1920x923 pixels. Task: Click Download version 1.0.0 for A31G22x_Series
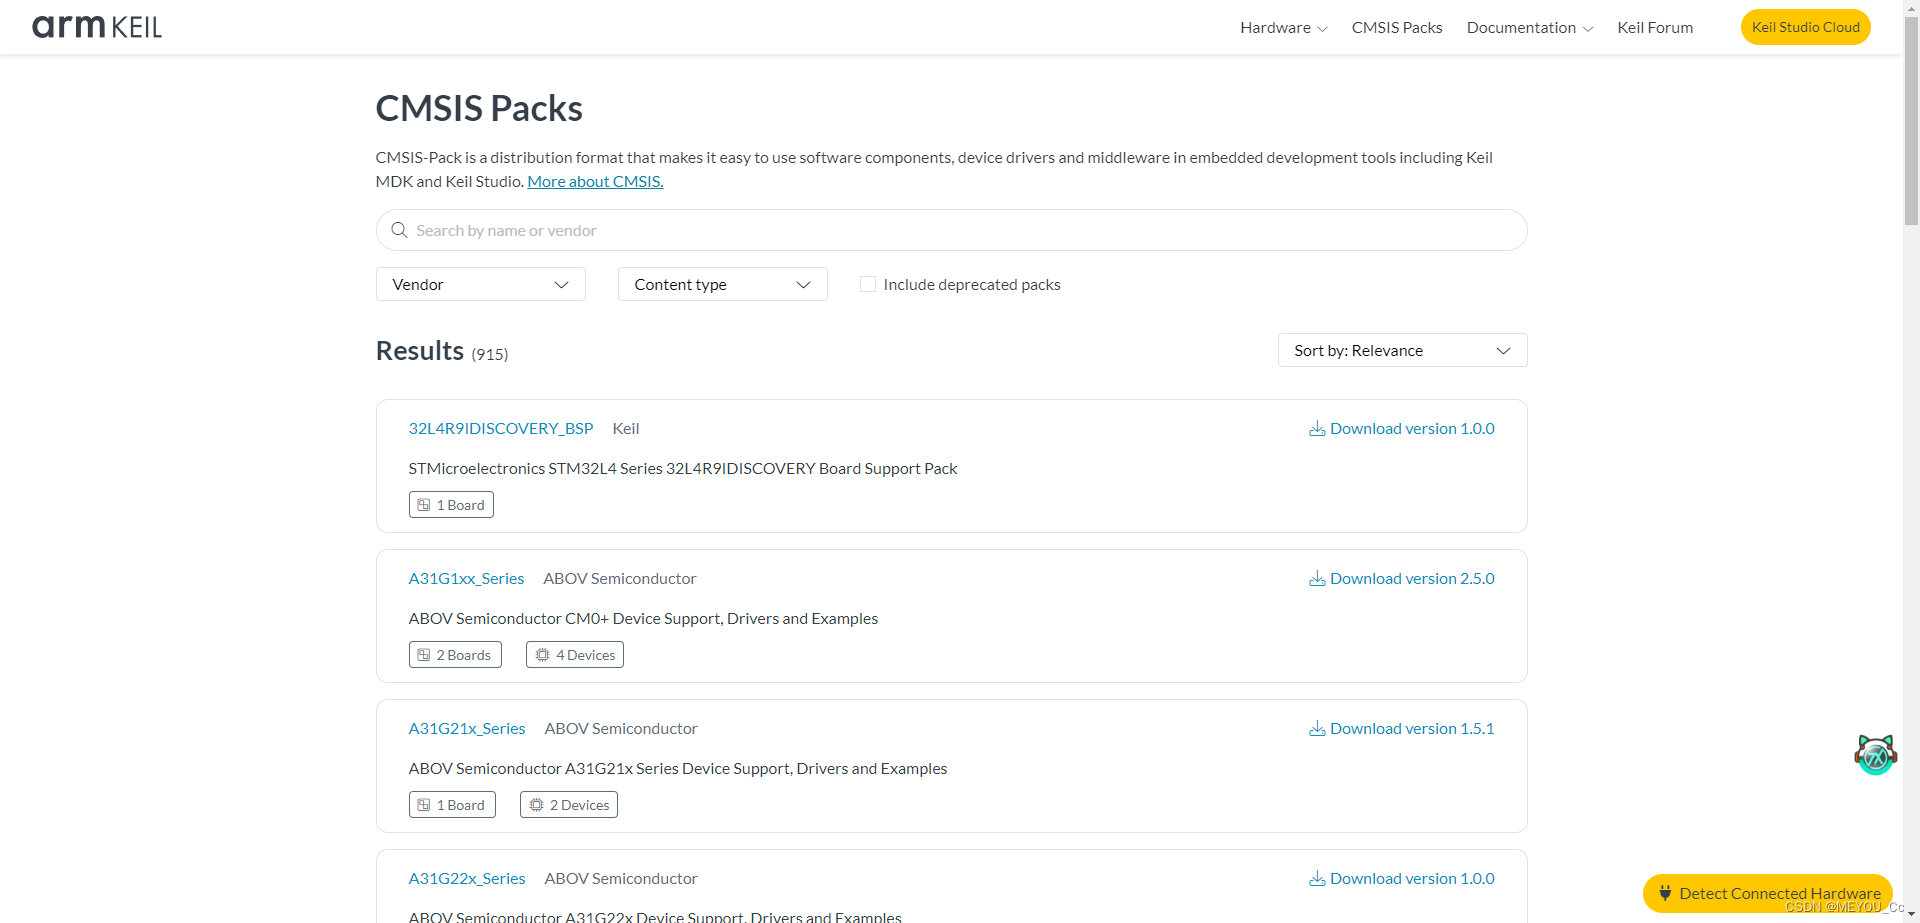point(1402,878)
